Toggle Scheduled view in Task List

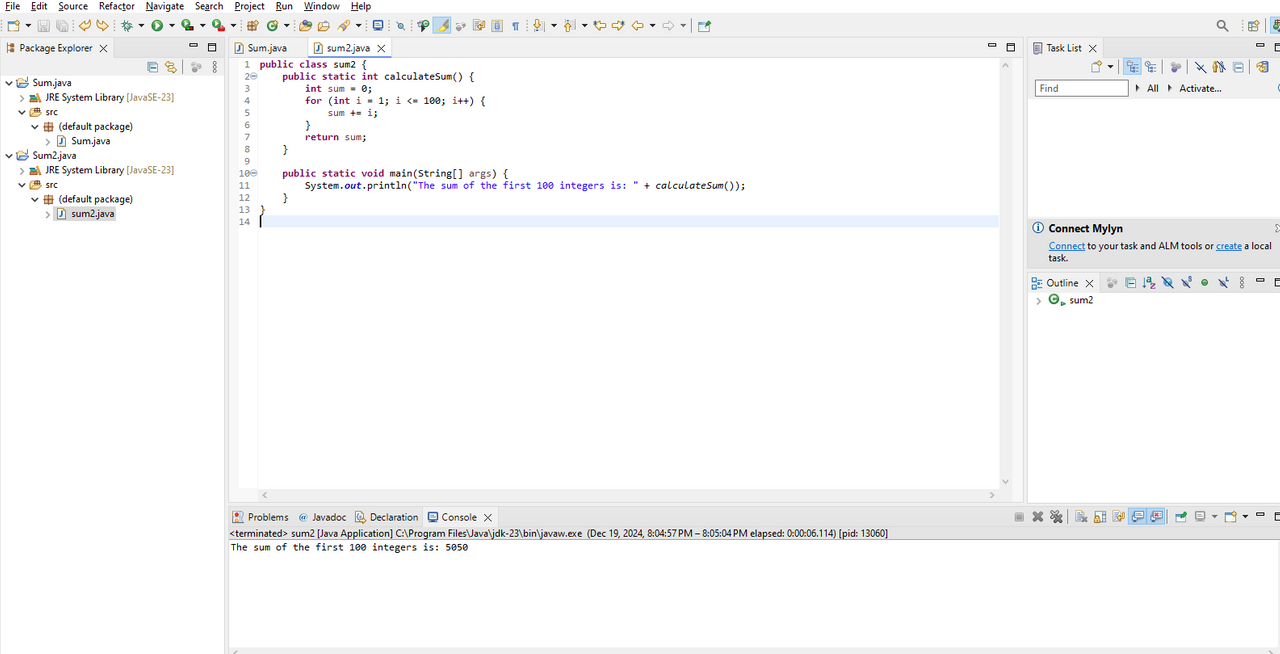1151,67
